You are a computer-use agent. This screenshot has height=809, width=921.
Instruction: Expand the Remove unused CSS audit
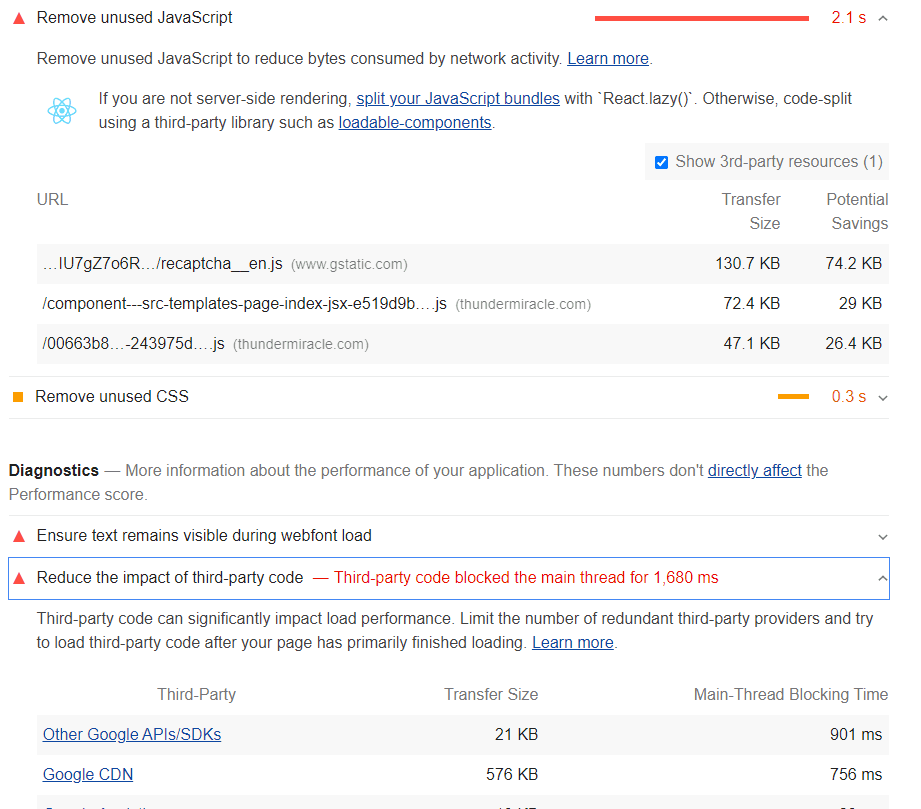point(882,397)
